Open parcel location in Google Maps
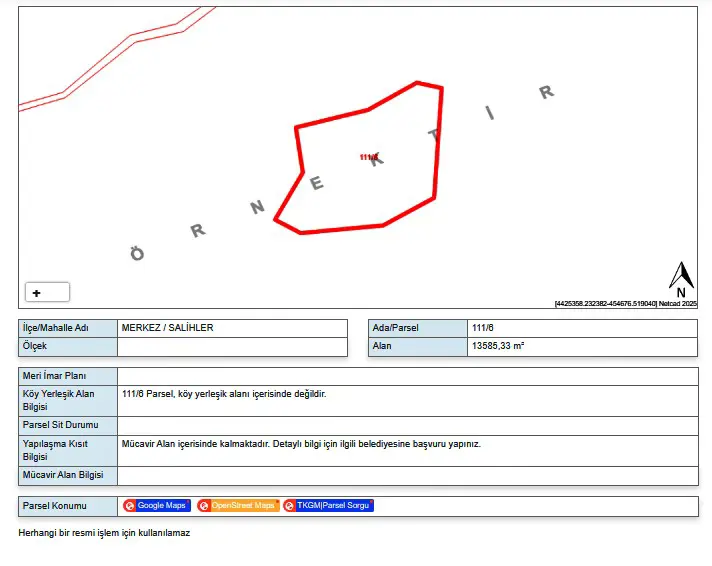The height and width of the screenshot is (566, 712). coord(157,506)
